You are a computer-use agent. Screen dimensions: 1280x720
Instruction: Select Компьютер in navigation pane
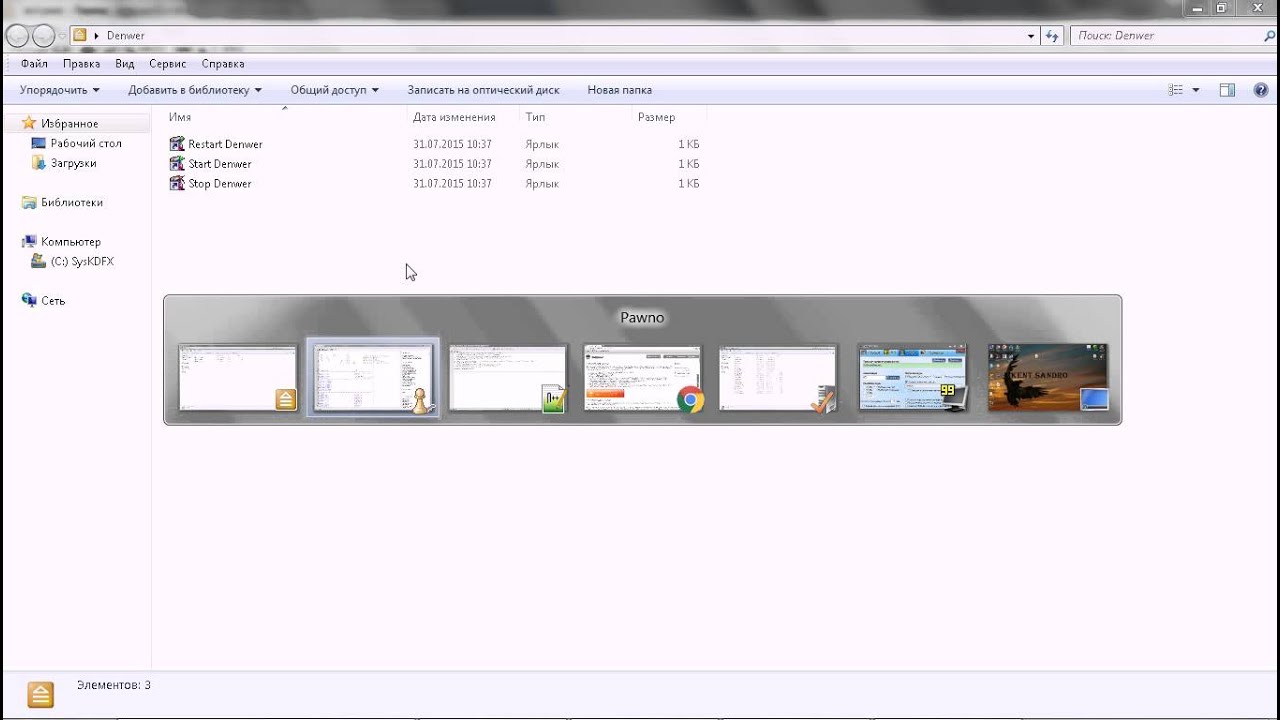[70, 242]
